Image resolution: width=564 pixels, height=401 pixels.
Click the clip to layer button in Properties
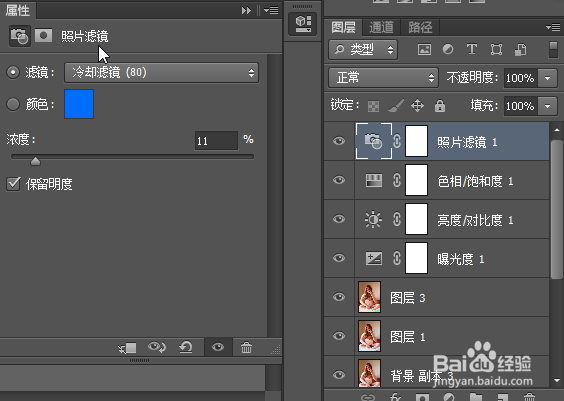[127, 347]
